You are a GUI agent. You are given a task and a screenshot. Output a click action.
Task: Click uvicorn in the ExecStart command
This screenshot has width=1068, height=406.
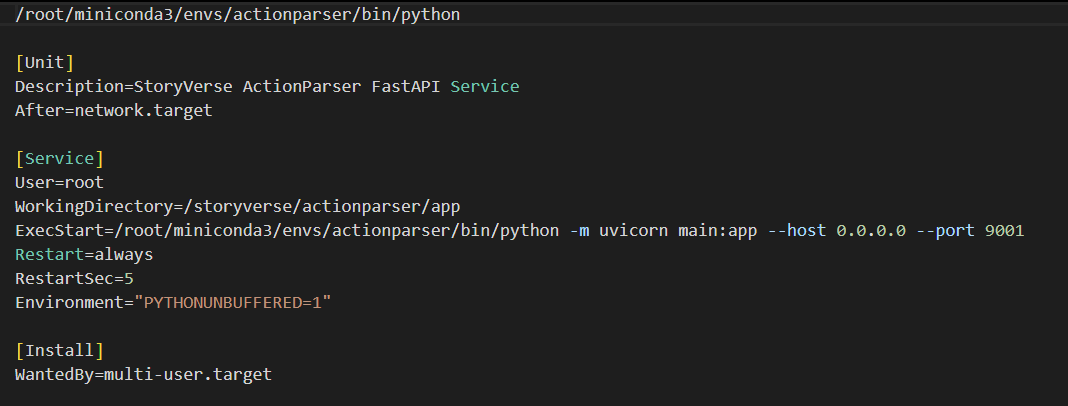[x=633, y=230]
